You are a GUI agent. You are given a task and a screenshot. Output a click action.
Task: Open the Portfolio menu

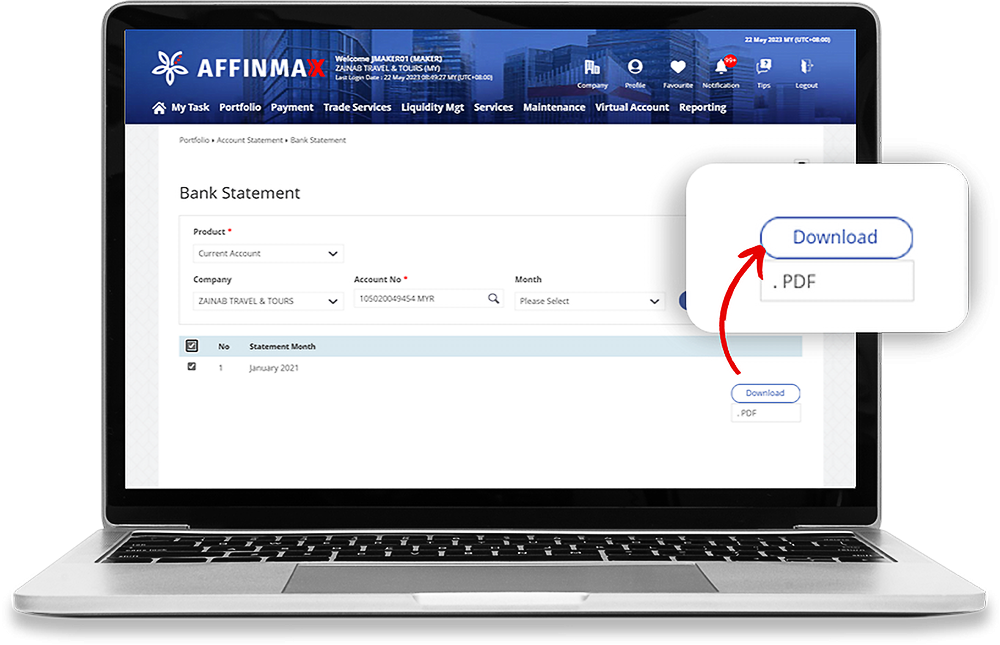[240, 107]
